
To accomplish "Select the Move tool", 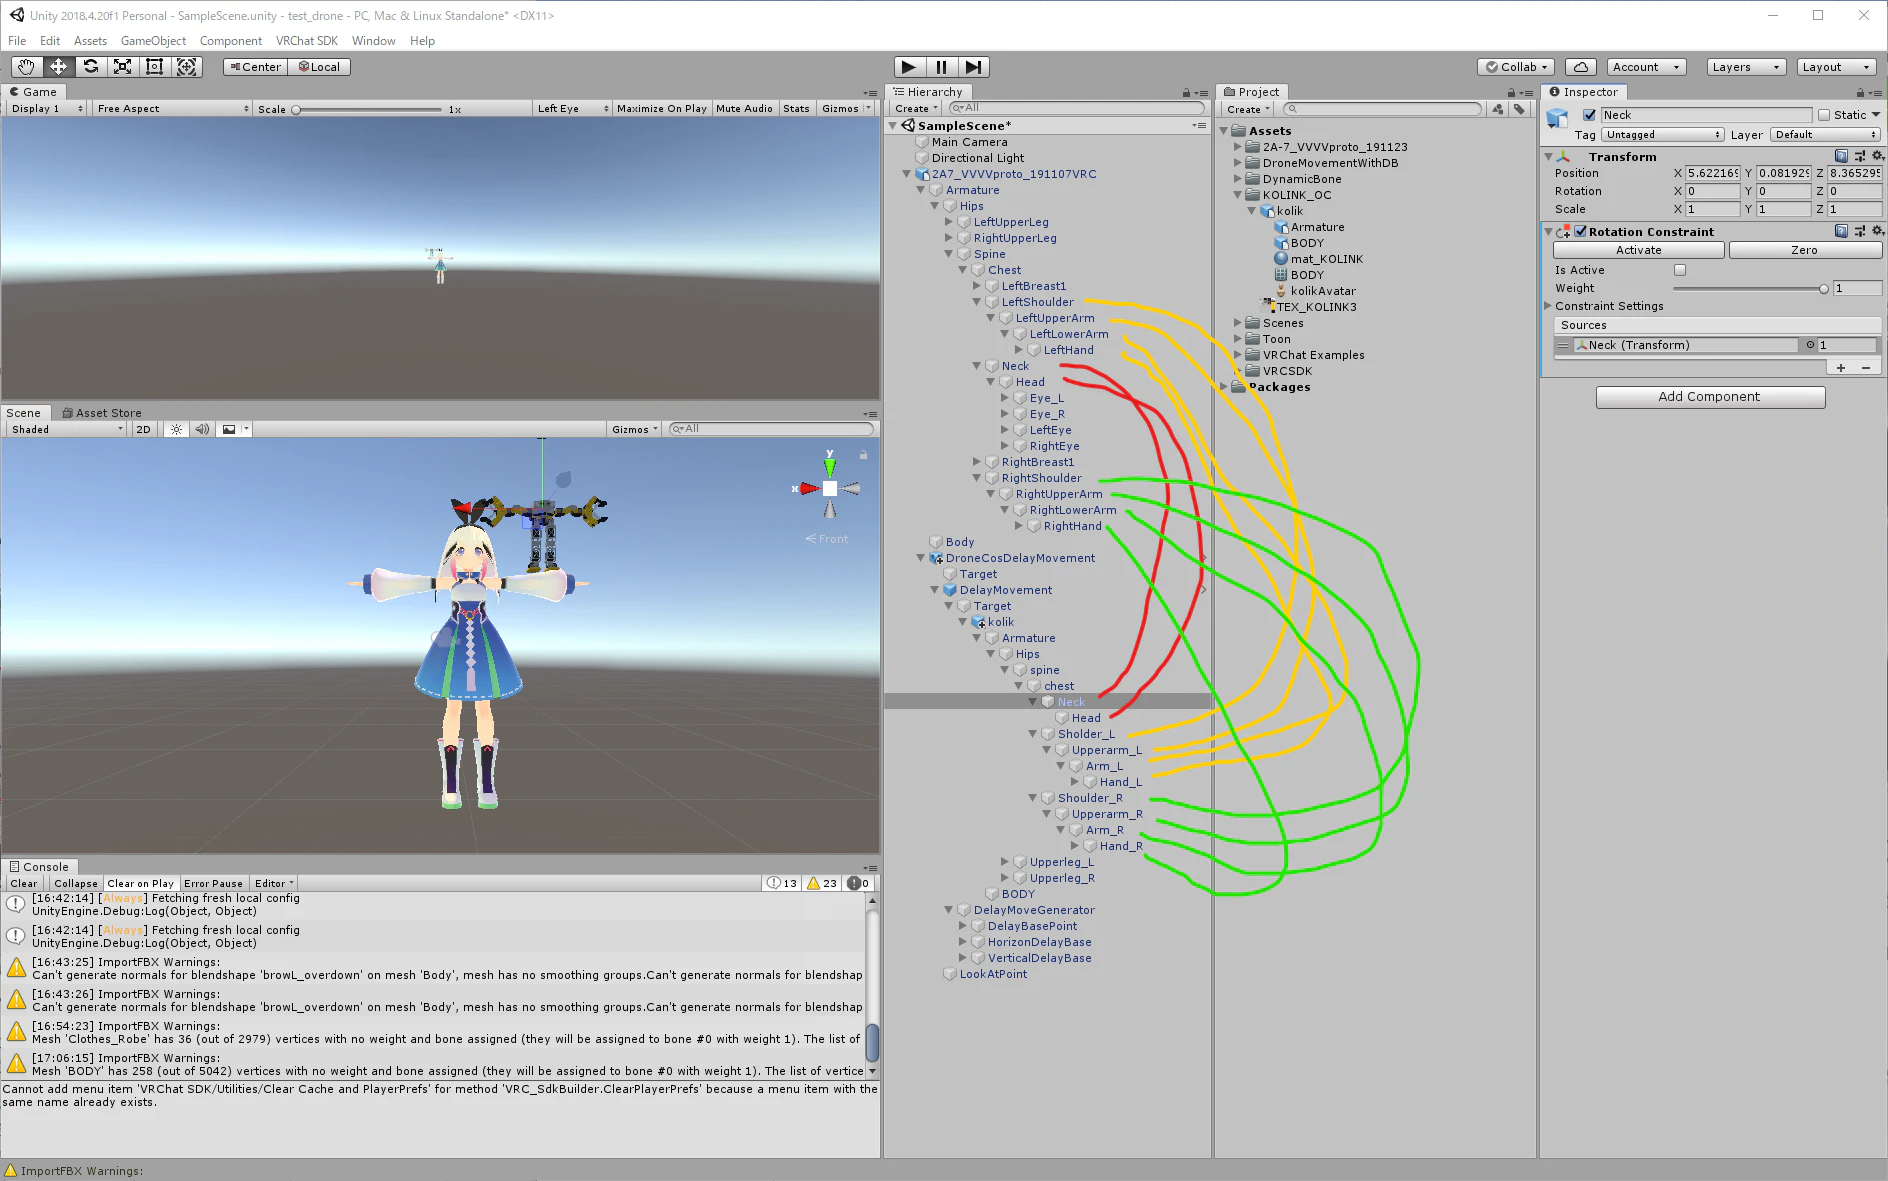I will [58, 67].
